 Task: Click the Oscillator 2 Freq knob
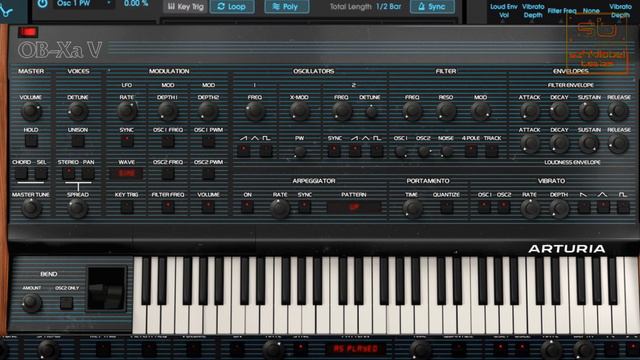342,111
